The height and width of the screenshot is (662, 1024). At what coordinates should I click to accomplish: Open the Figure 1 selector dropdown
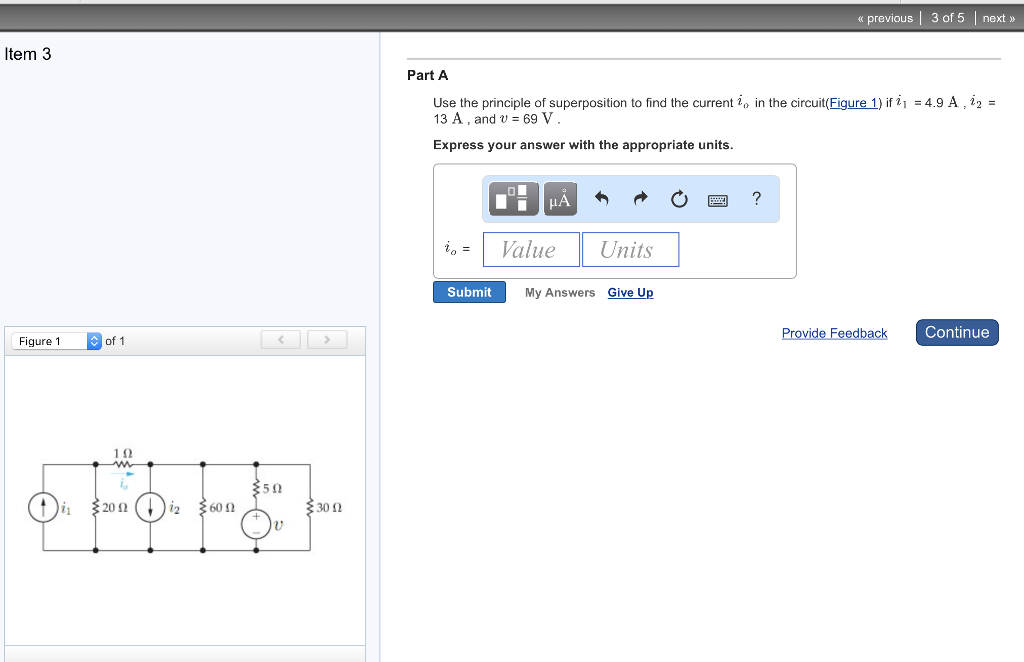(45, 340)
